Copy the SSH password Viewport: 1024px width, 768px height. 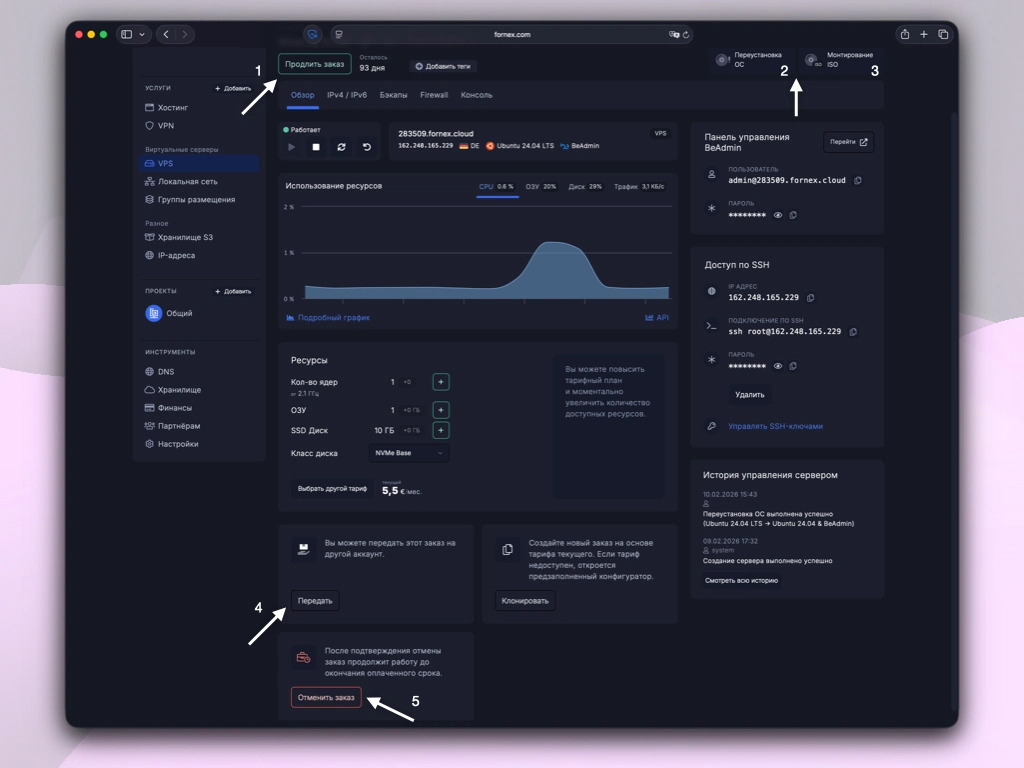click(x=793, y=366)
